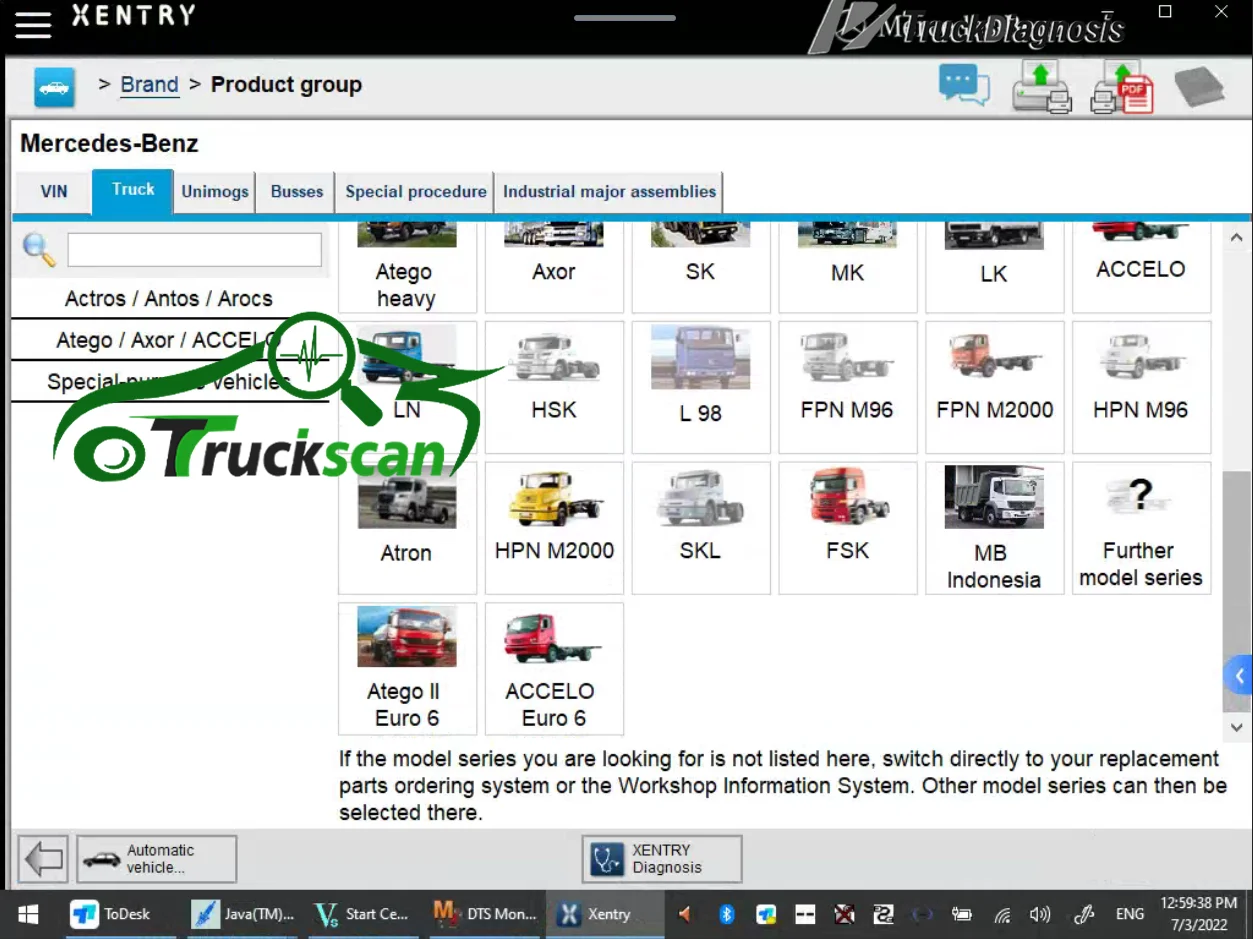Click the vehicle home icon
The image size is (1253, 939).
pos(54,87)
